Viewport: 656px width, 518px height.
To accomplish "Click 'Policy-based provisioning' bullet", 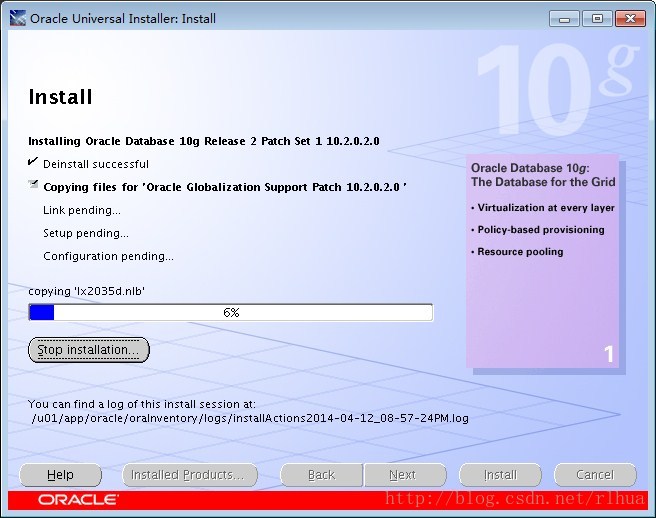I will click(x=538, y=230).
